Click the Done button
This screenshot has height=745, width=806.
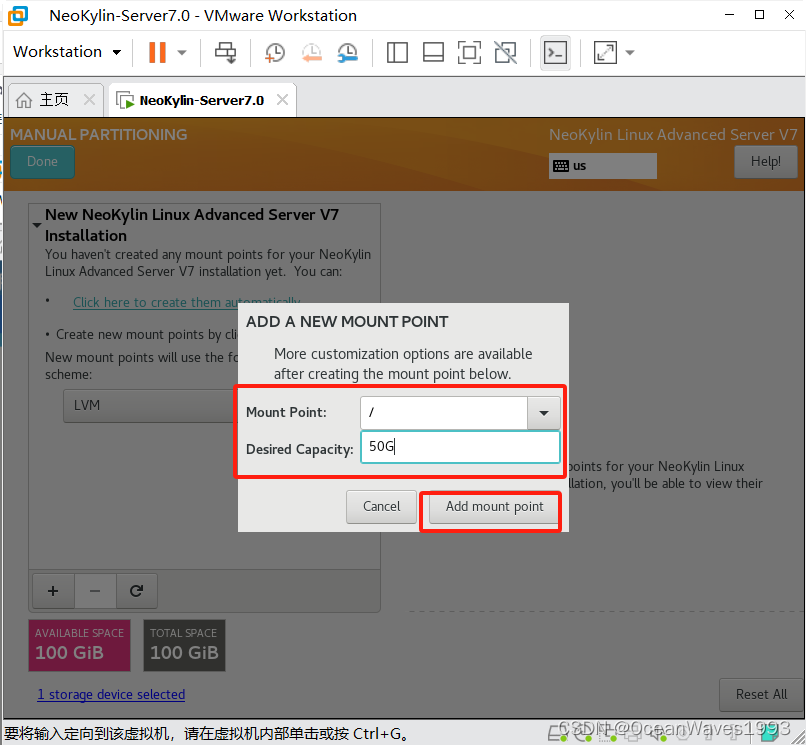tap(42, 162)
